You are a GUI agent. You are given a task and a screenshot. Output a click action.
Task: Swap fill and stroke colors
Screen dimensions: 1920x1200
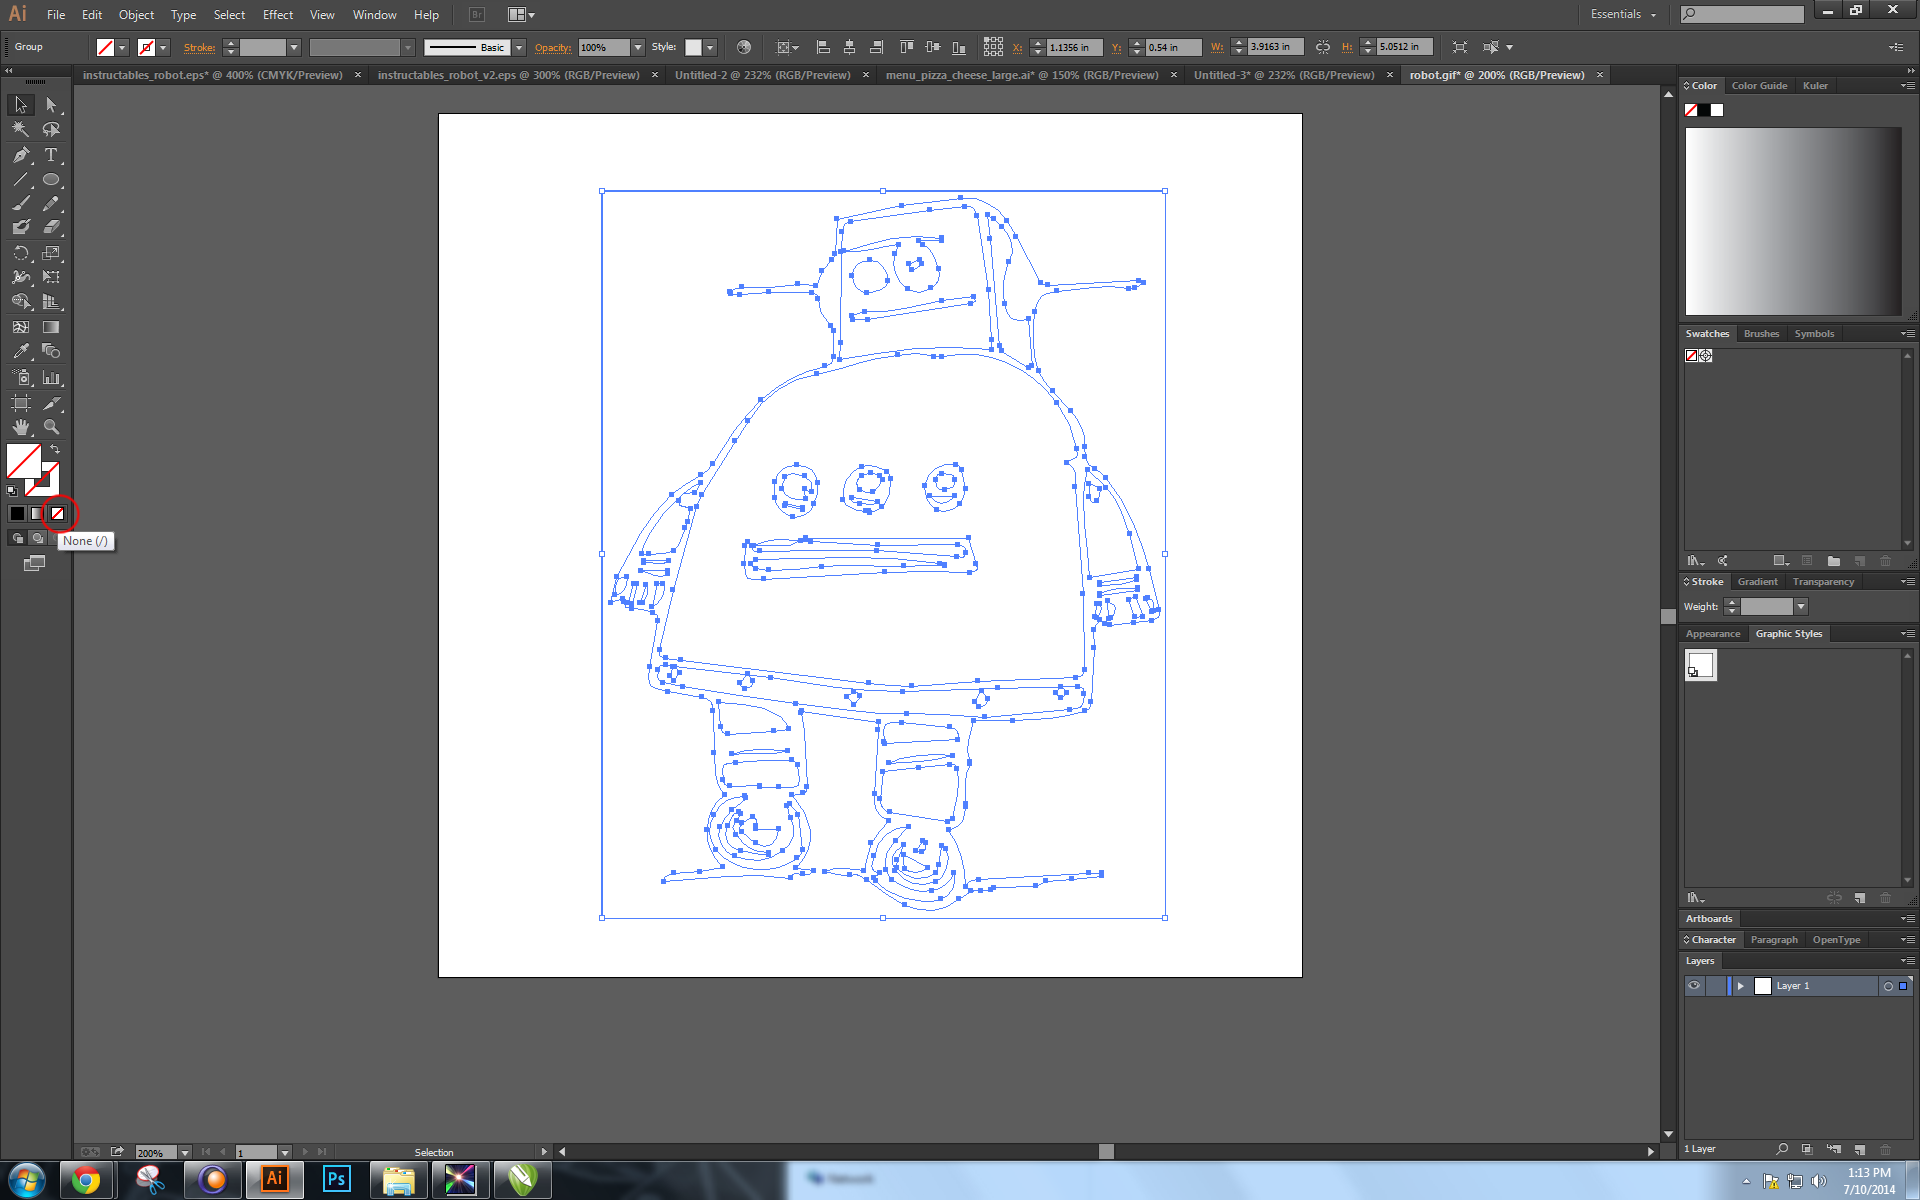55,450
